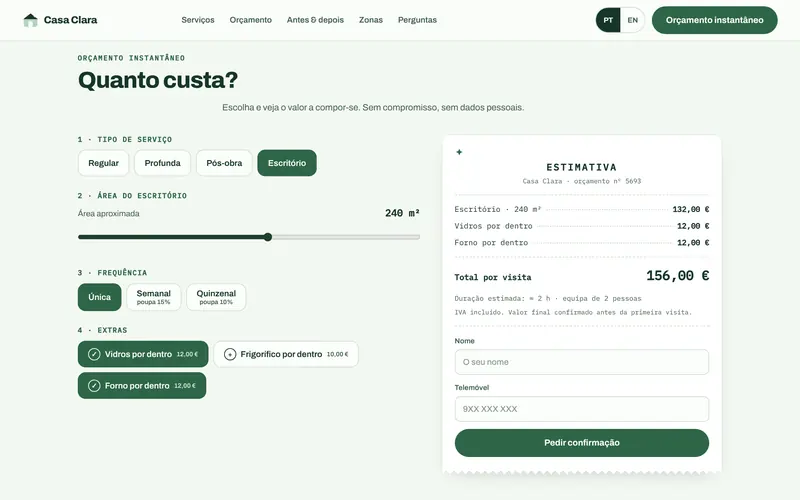The width and height of the screenshot is (800, 500).
Task: Click the Duração estimada line
Action: [x=548, y=298]
